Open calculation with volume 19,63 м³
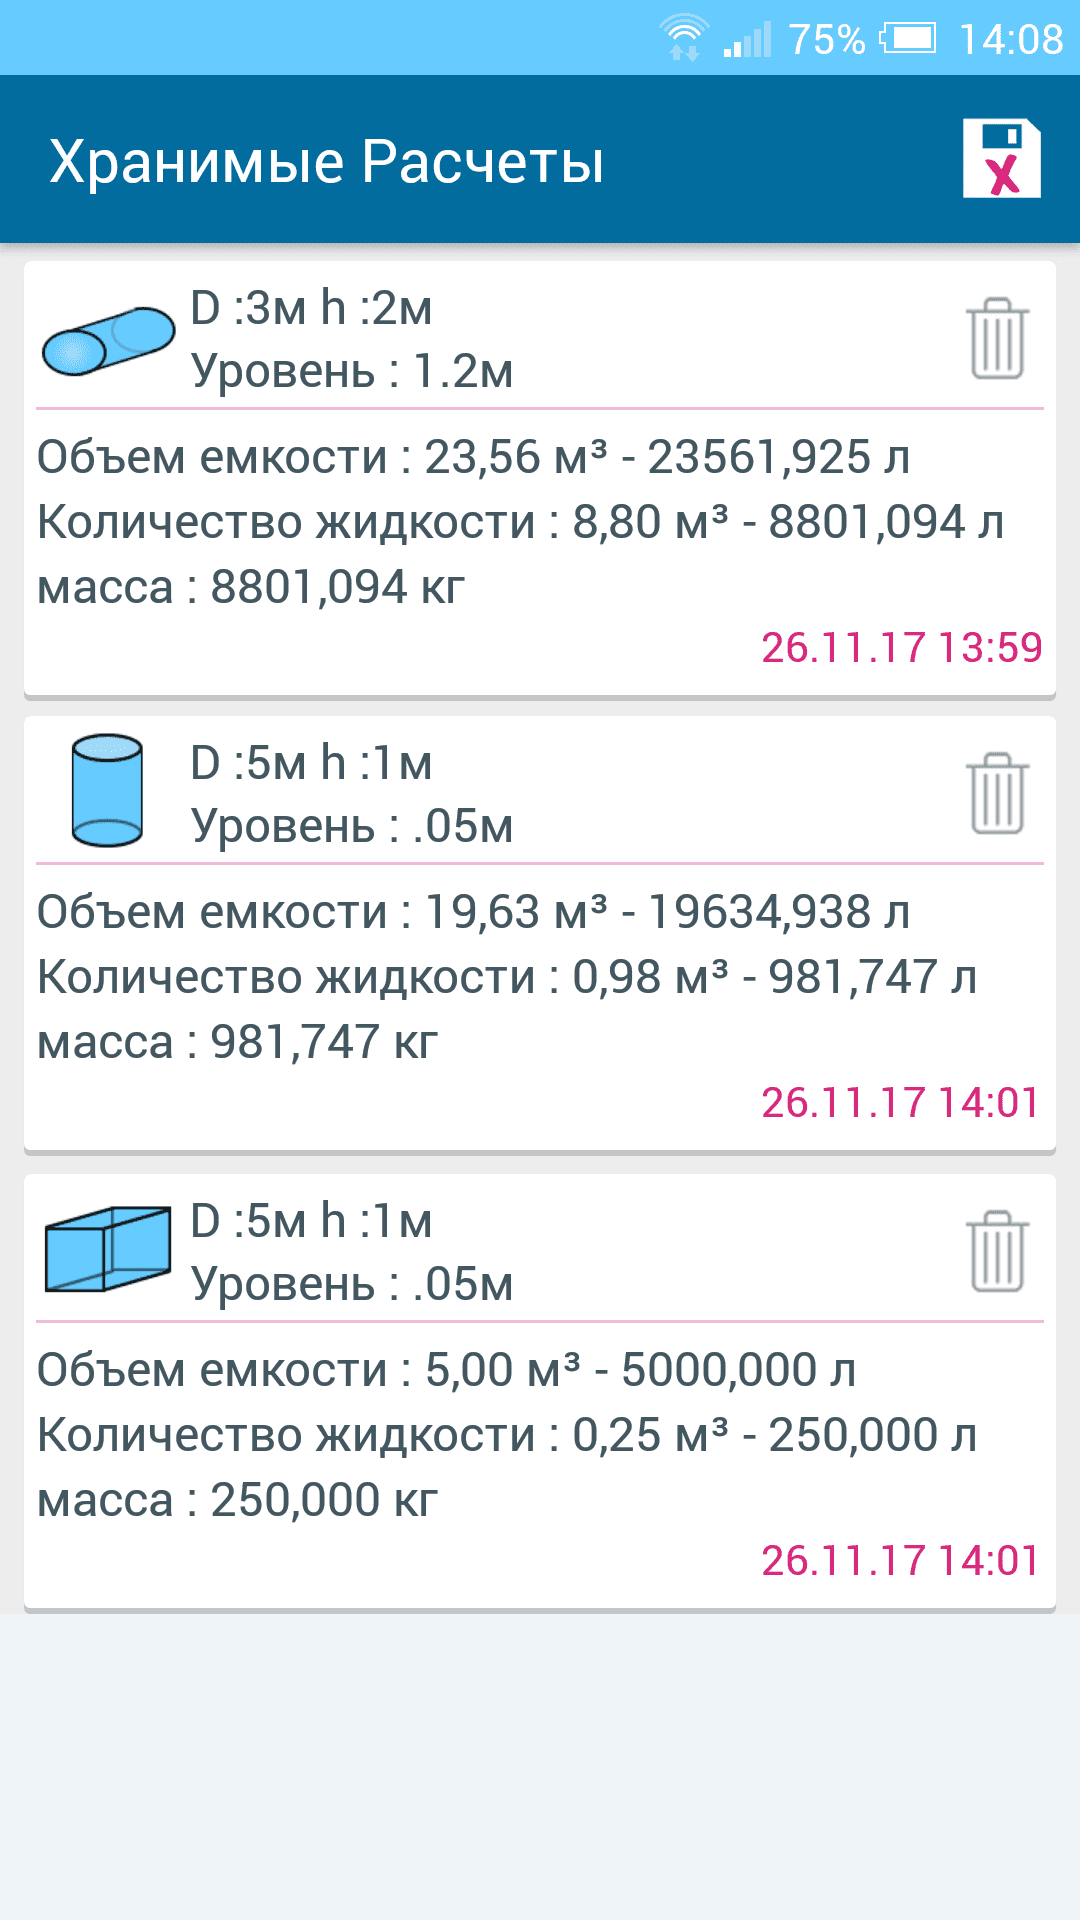Viewport: 1080px width, 1920px height. pos(473,912)
